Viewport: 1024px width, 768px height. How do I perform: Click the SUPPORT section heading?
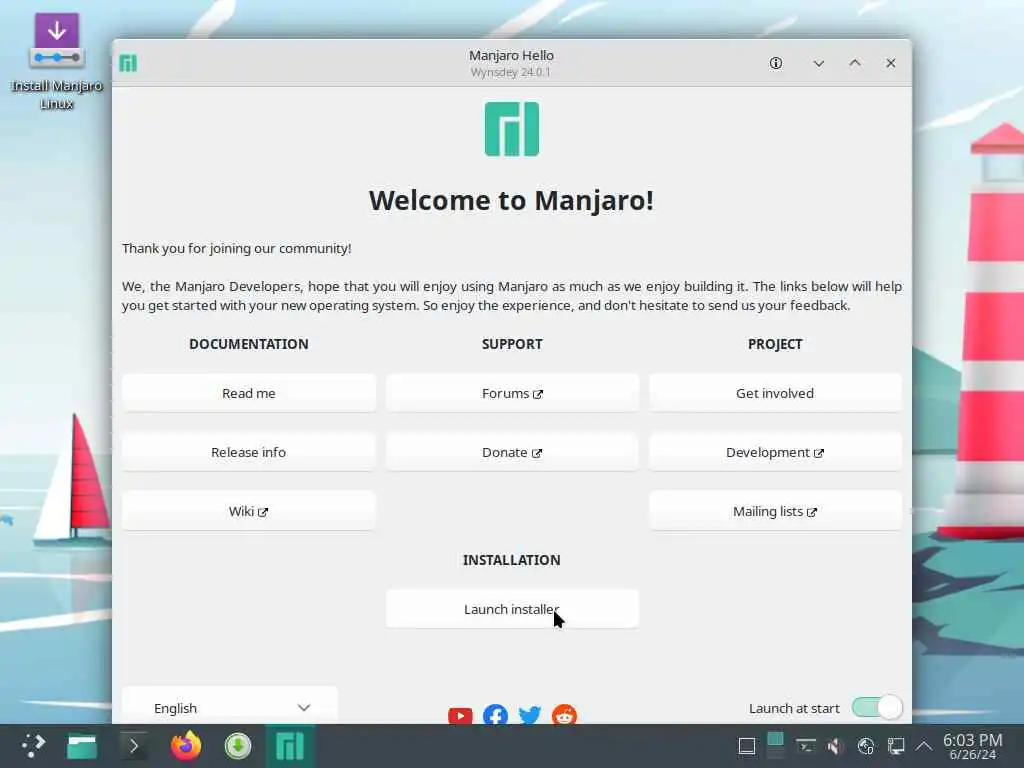pos(512,344)
